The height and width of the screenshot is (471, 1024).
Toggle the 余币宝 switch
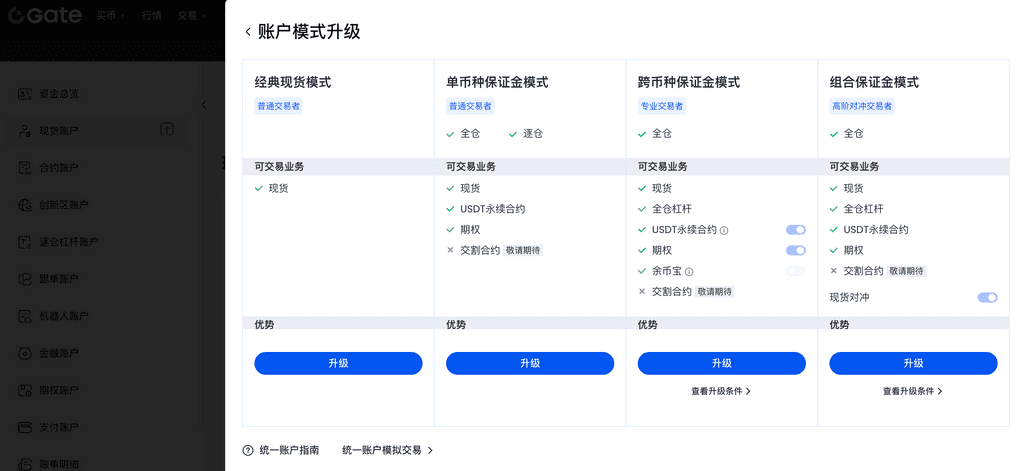795,271
